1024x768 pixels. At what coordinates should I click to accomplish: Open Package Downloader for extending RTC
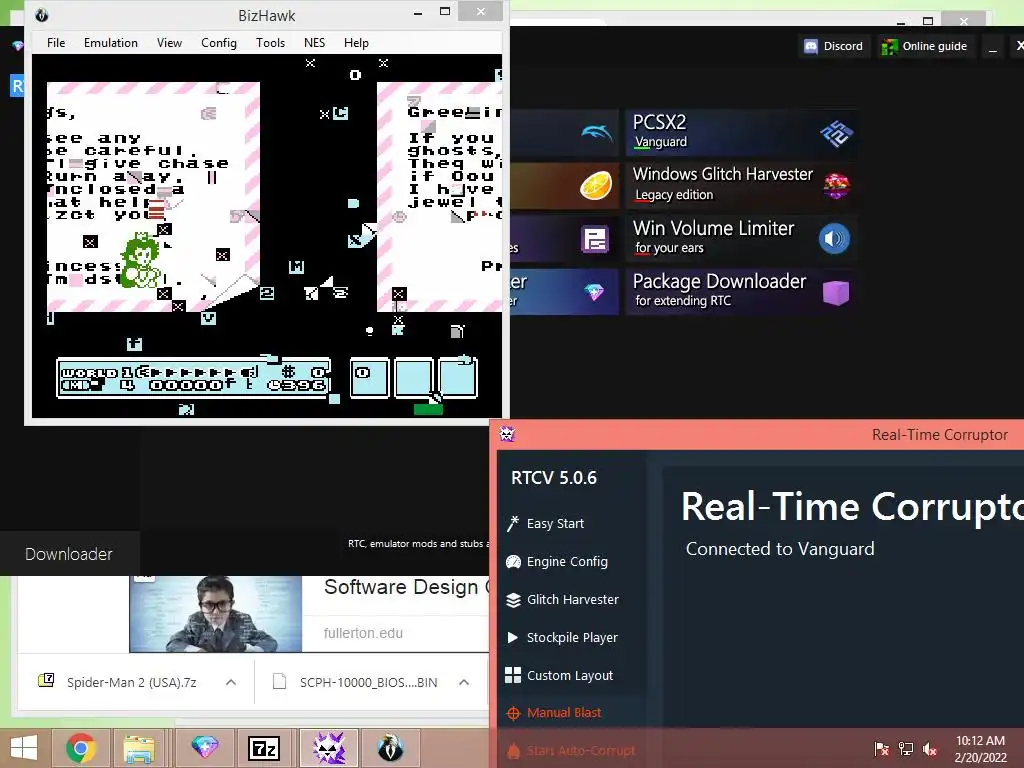click(741, 291)
